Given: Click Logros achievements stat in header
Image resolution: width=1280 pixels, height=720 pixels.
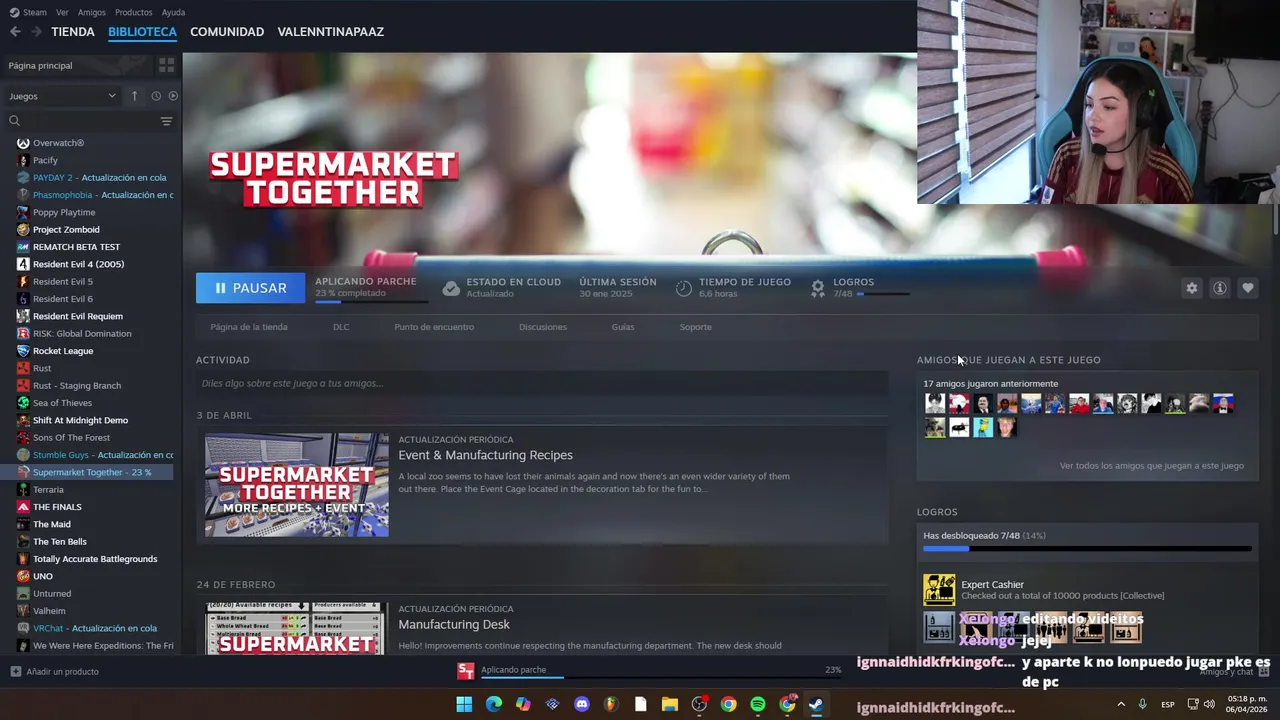Looking at the screenshot, I should 859,288.
